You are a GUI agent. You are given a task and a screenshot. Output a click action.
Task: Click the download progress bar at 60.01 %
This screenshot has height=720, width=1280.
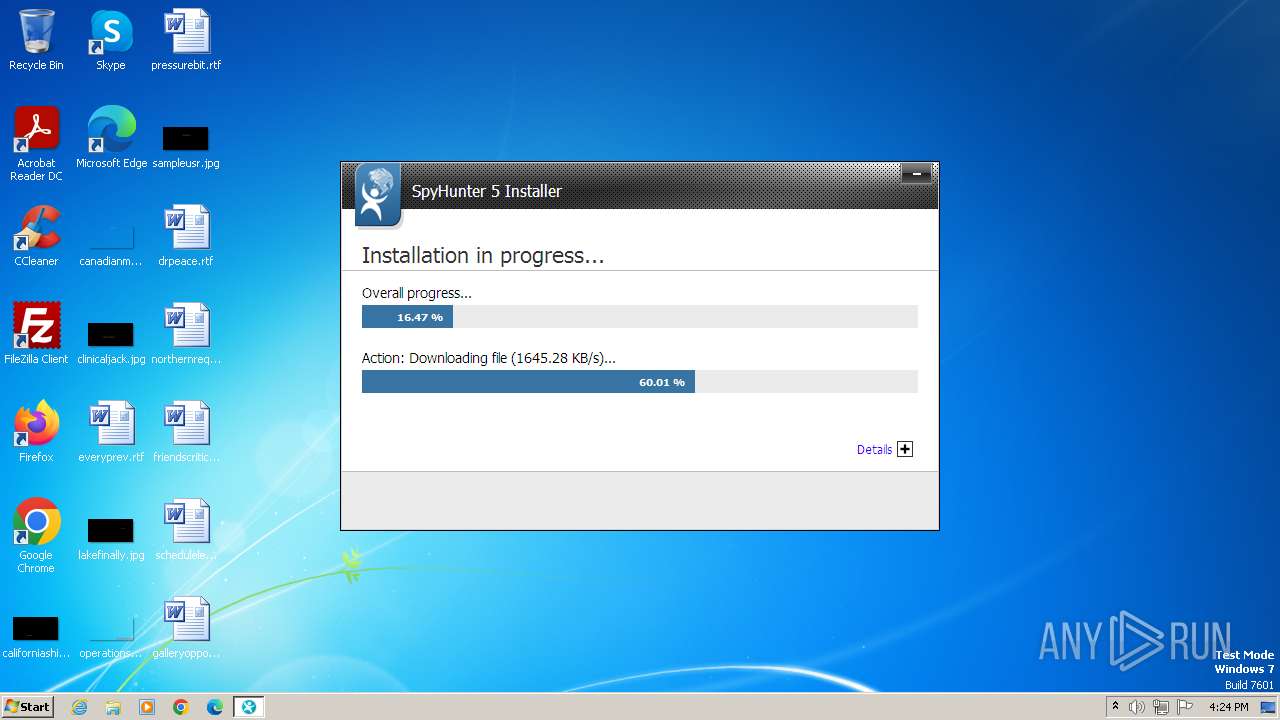coord(640,382)
